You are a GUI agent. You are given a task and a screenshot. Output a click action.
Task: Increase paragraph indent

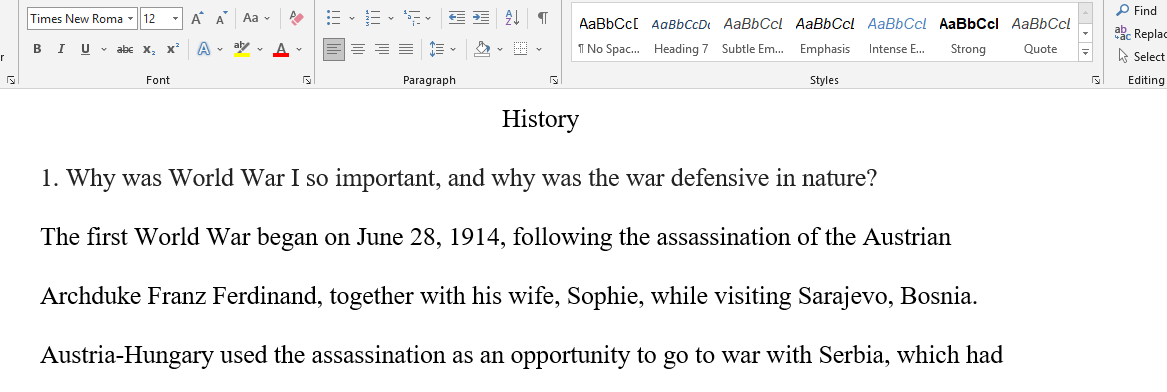pyautogui.click(x=482, y=19)
